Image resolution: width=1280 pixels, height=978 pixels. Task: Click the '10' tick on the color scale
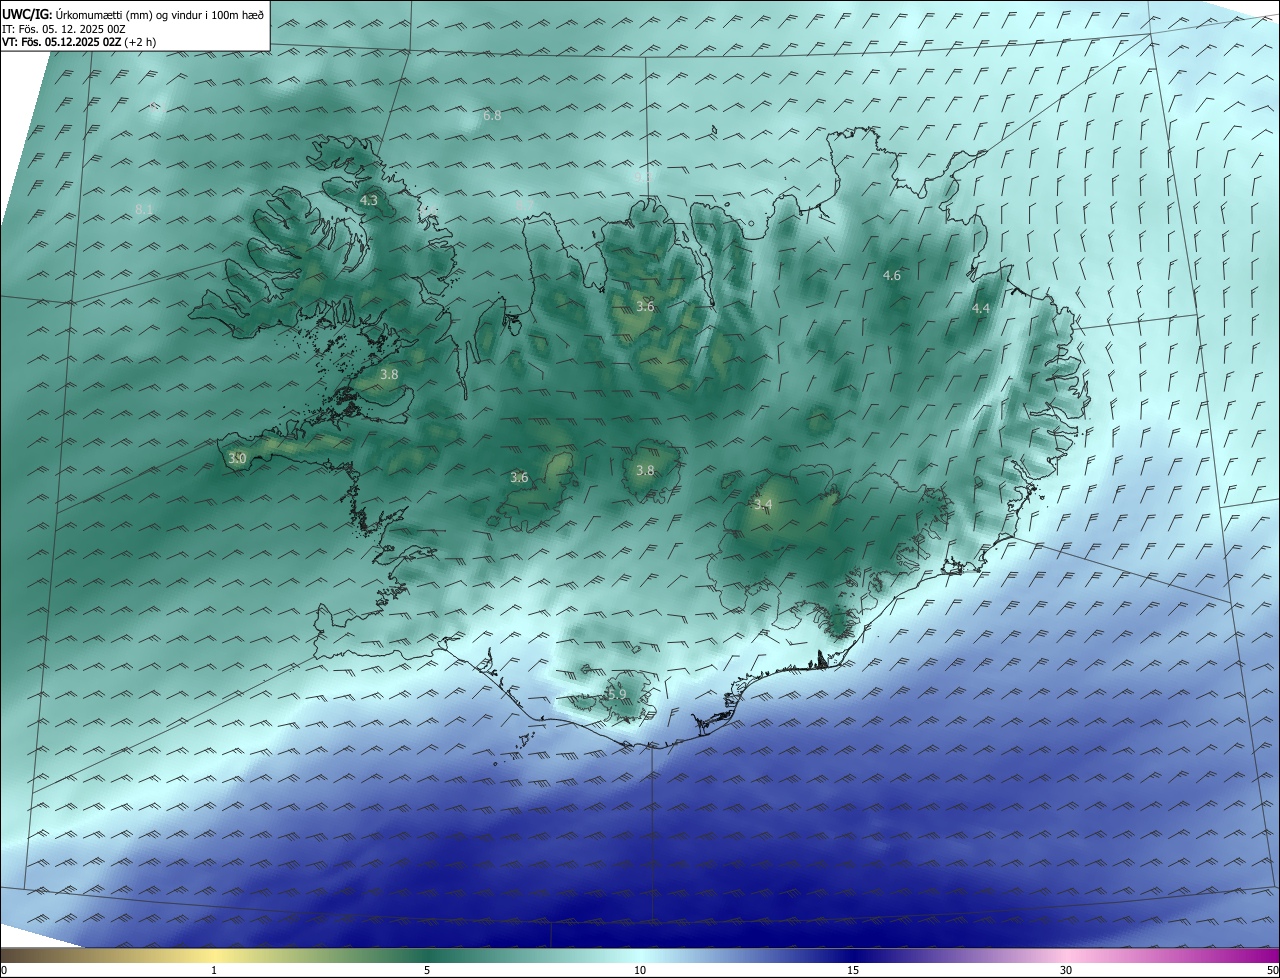[x=640, y=970]
